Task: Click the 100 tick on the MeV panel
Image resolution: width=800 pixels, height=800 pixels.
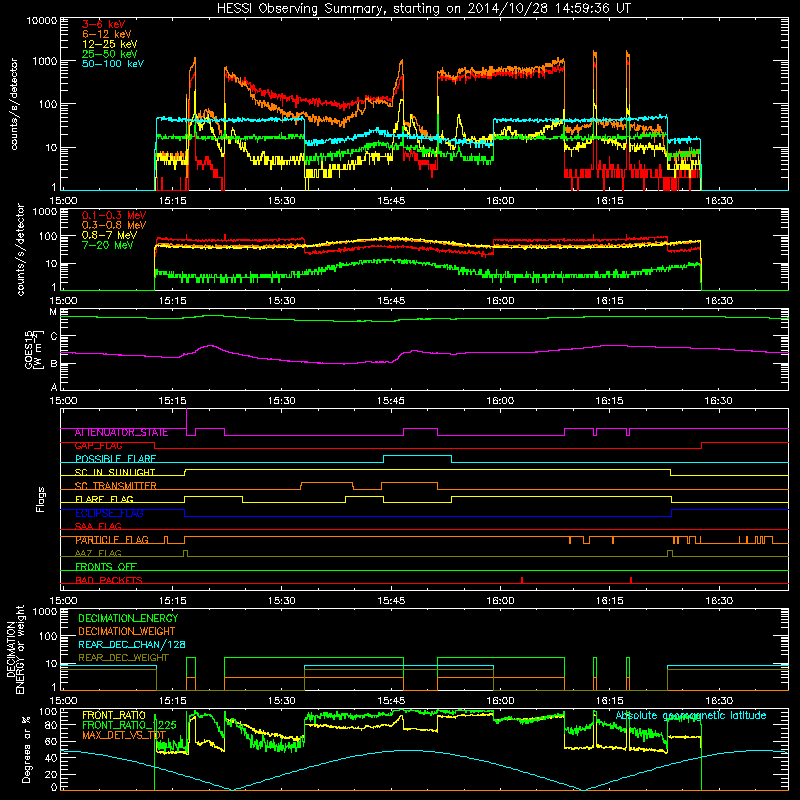Action: click(48, 236)
